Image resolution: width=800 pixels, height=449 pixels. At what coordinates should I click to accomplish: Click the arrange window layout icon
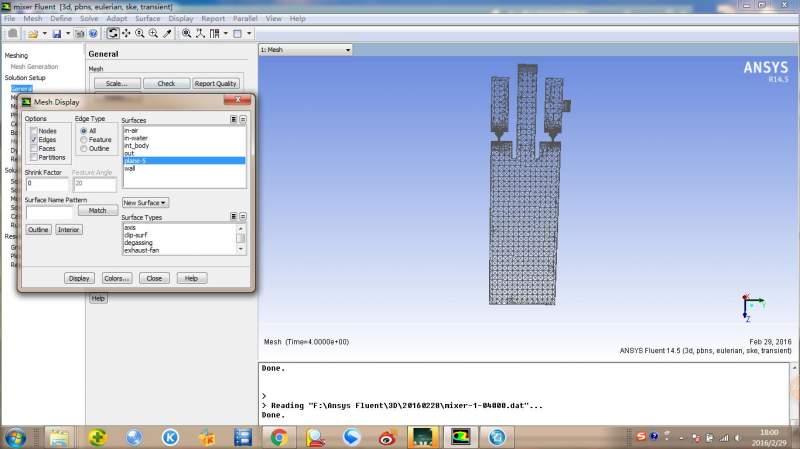[x=214, y=34]
